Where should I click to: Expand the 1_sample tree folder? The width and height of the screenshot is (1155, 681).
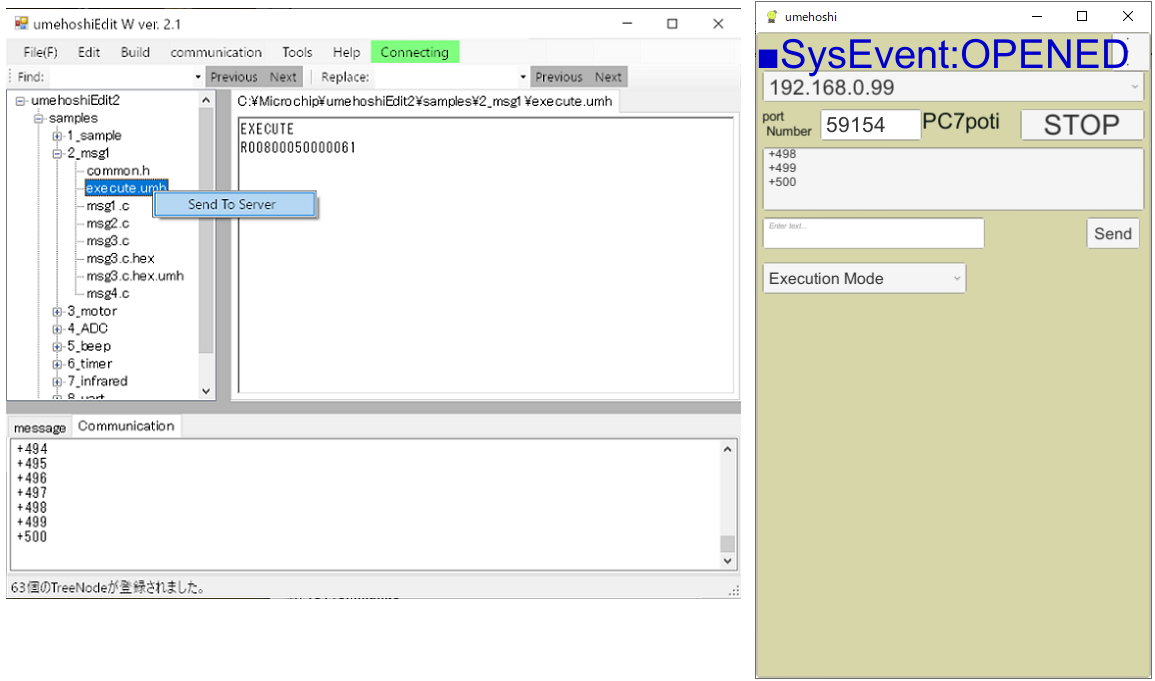click(x=57, y=136)
